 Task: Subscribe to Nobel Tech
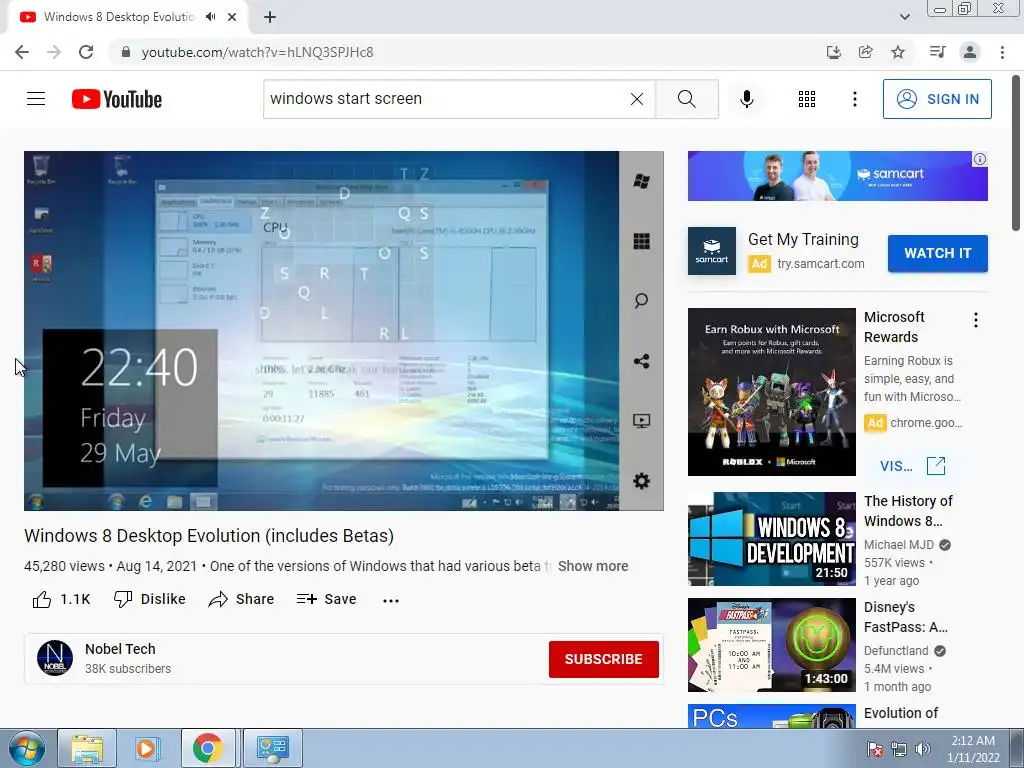pos(603,659)
